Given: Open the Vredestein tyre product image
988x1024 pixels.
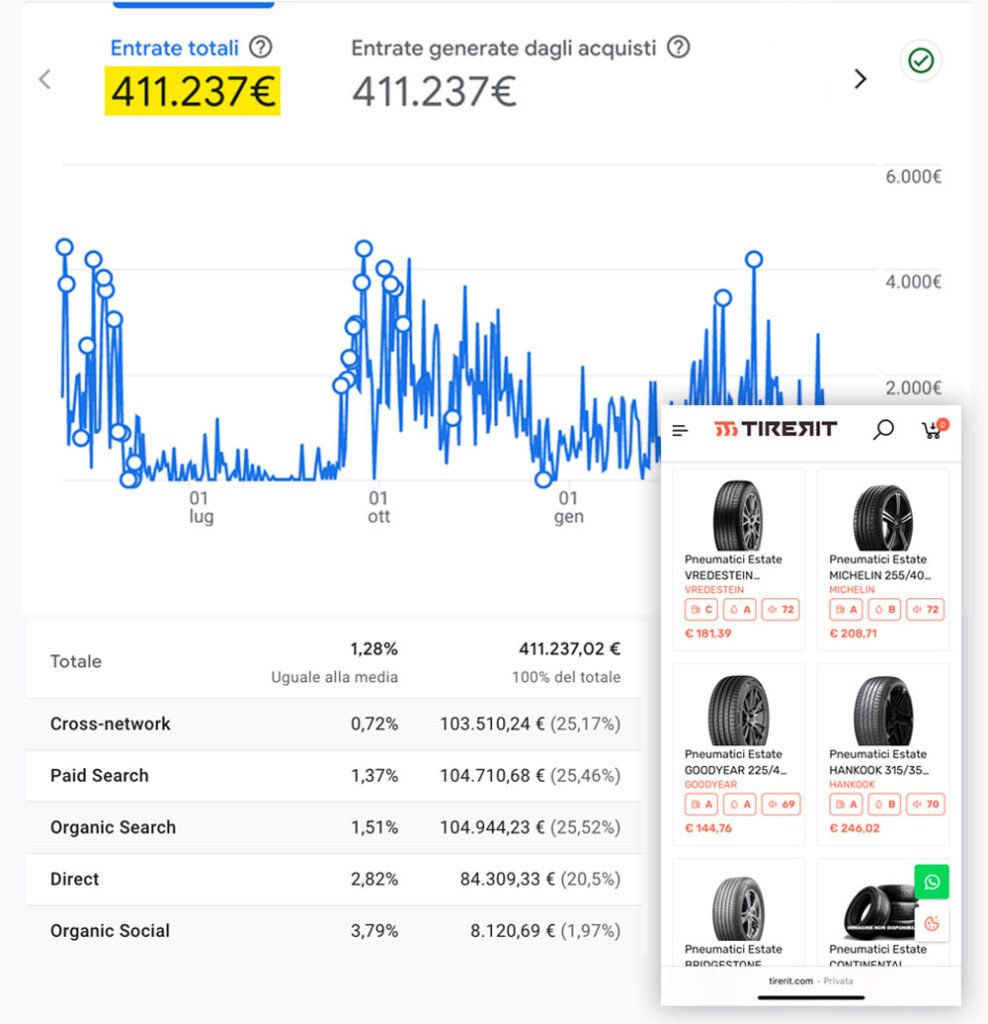Looking at the screenshot, I should click(738, 514).
